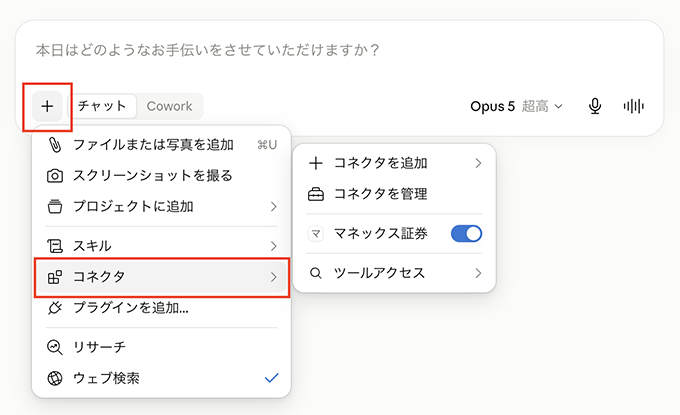This screenshot has height=415, width=680.
Task: Uncheck the ウェブ検索 checkmark
Action: 271,378
